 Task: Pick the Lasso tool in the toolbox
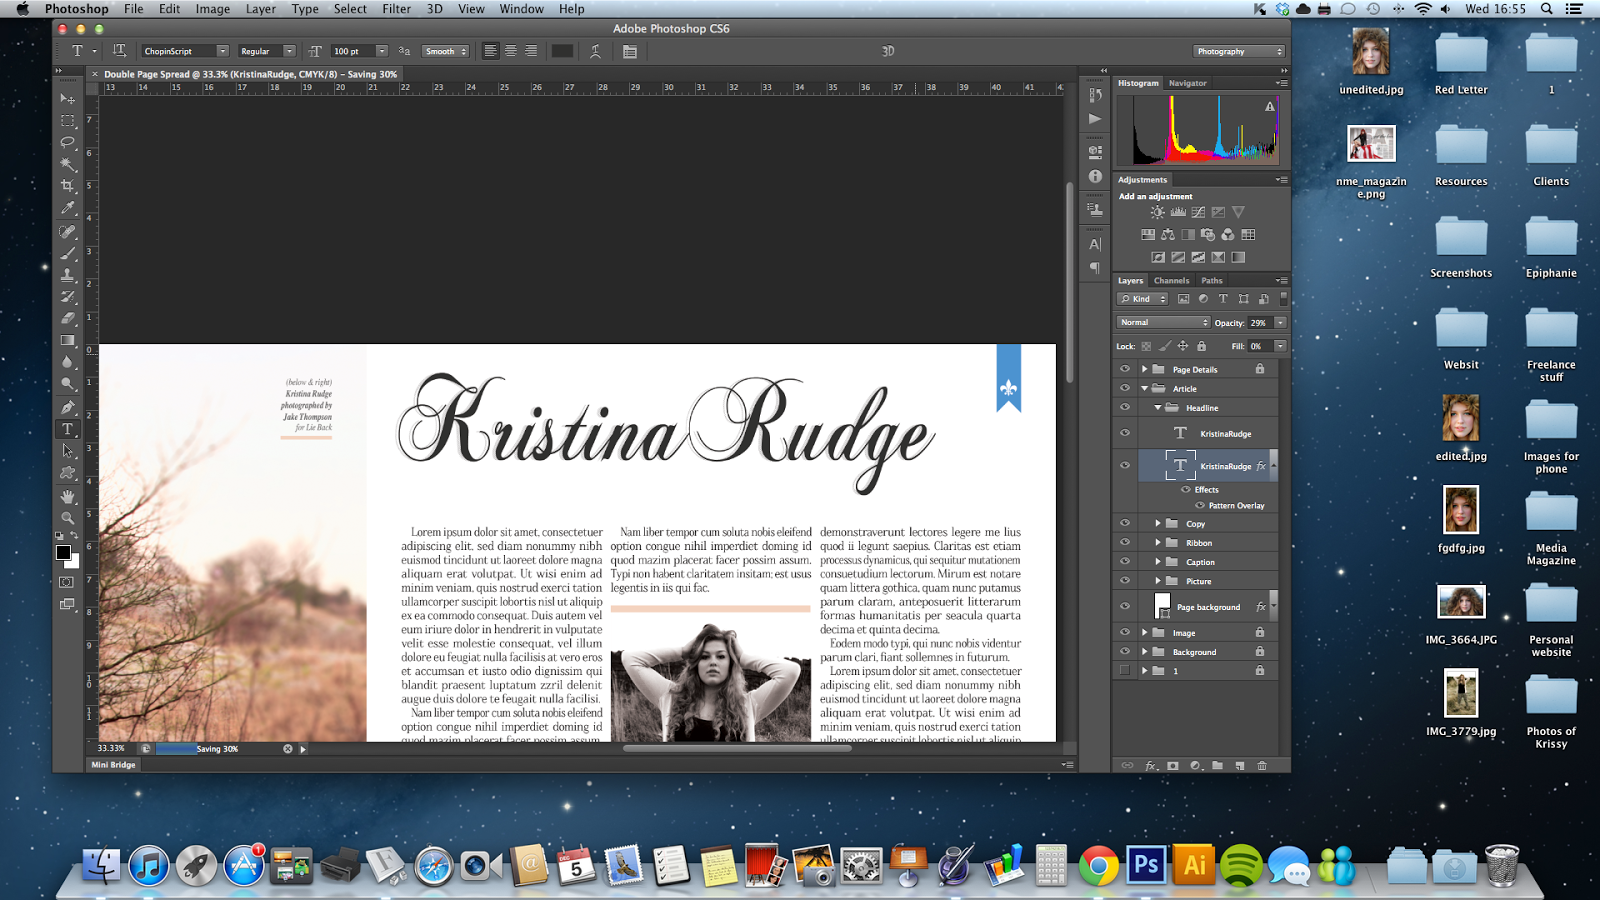pos(68,142)
